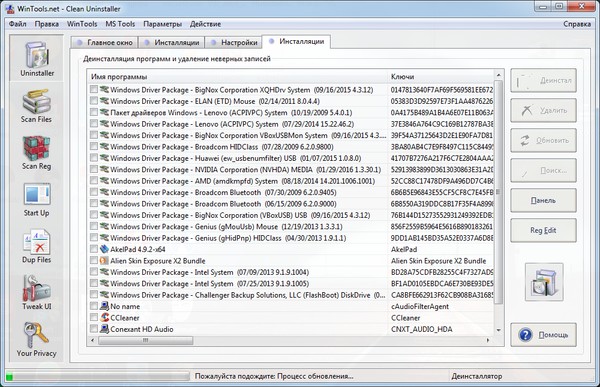This screenshot has width=600, height=387.
Task: Click the list scroll down arrow
Action: click(498, 330)
